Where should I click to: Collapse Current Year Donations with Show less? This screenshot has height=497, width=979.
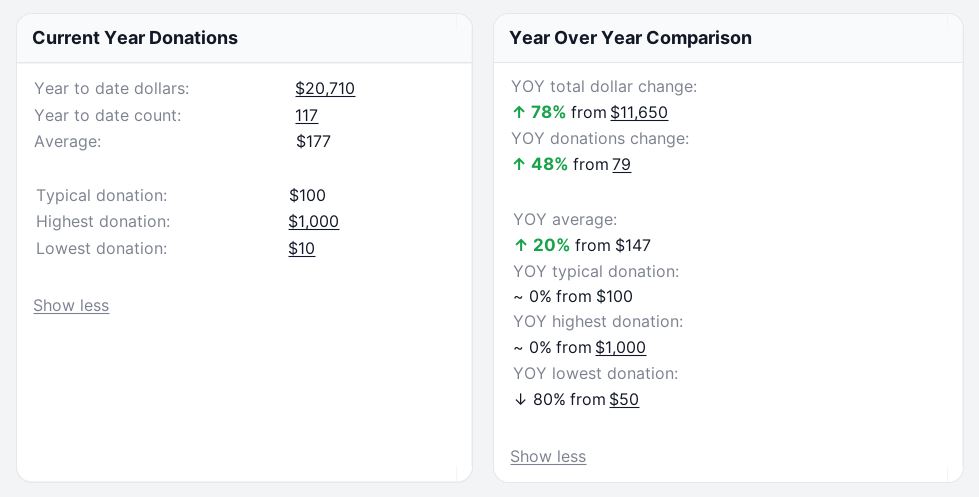71,305
